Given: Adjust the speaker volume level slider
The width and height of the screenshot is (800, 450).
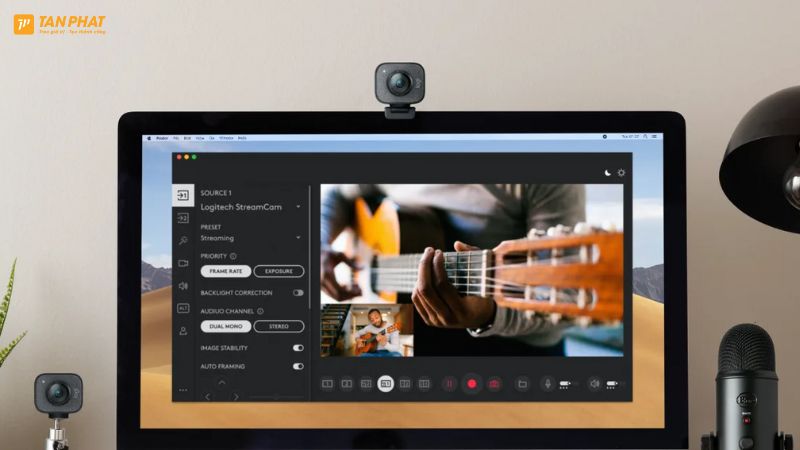Looking at the screenshot, I should [613, 384].
